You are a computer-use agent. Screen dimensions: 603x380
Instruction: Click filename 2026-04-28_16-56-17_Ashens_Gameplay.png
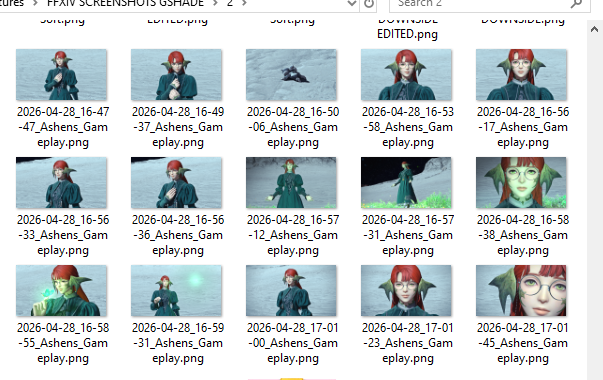[x=523, y=127]
